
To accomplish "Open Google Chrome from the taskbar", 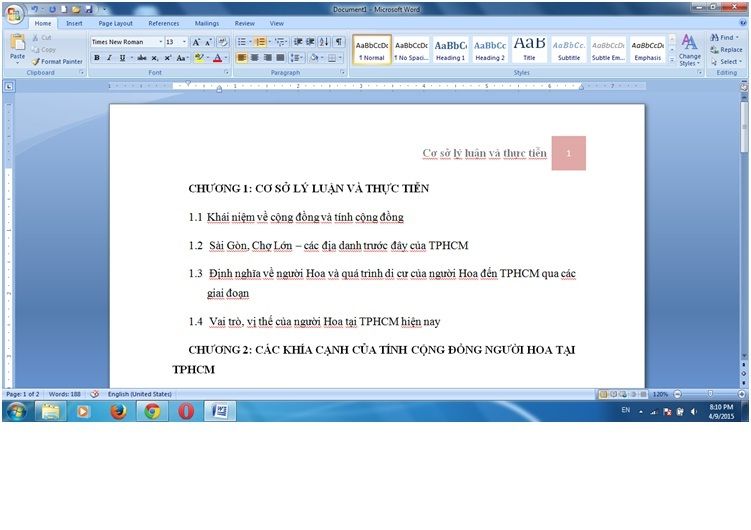I will pyautogui.click(x=151, y=411).
